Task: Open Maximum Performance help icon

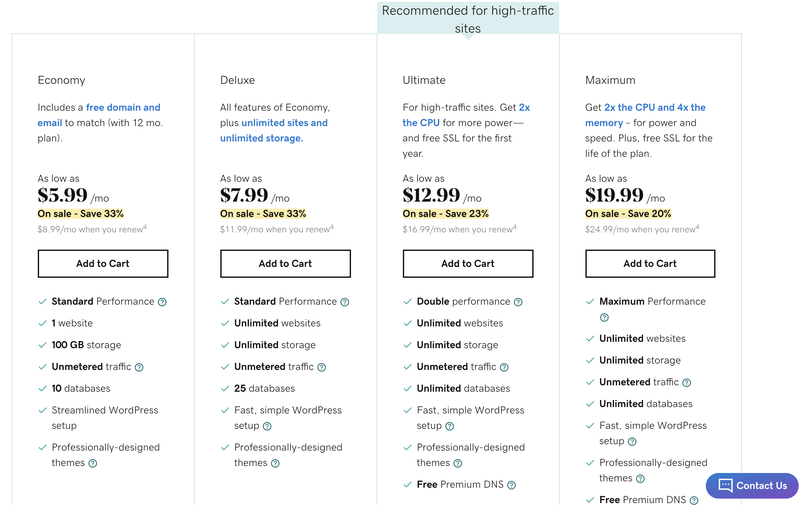Action: pyautogui.click(x=605, y=317)
